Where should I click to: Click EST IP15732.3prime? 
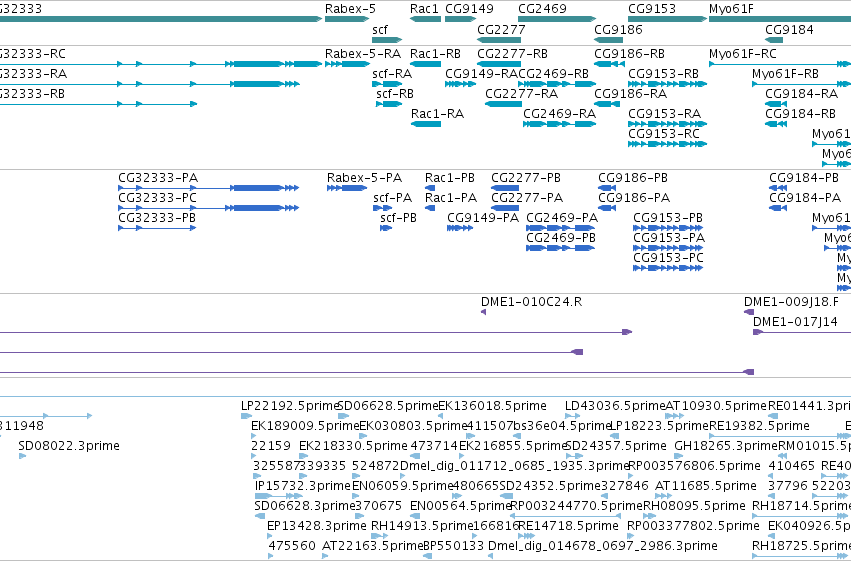pyautogui.click(x=279, y=496)
